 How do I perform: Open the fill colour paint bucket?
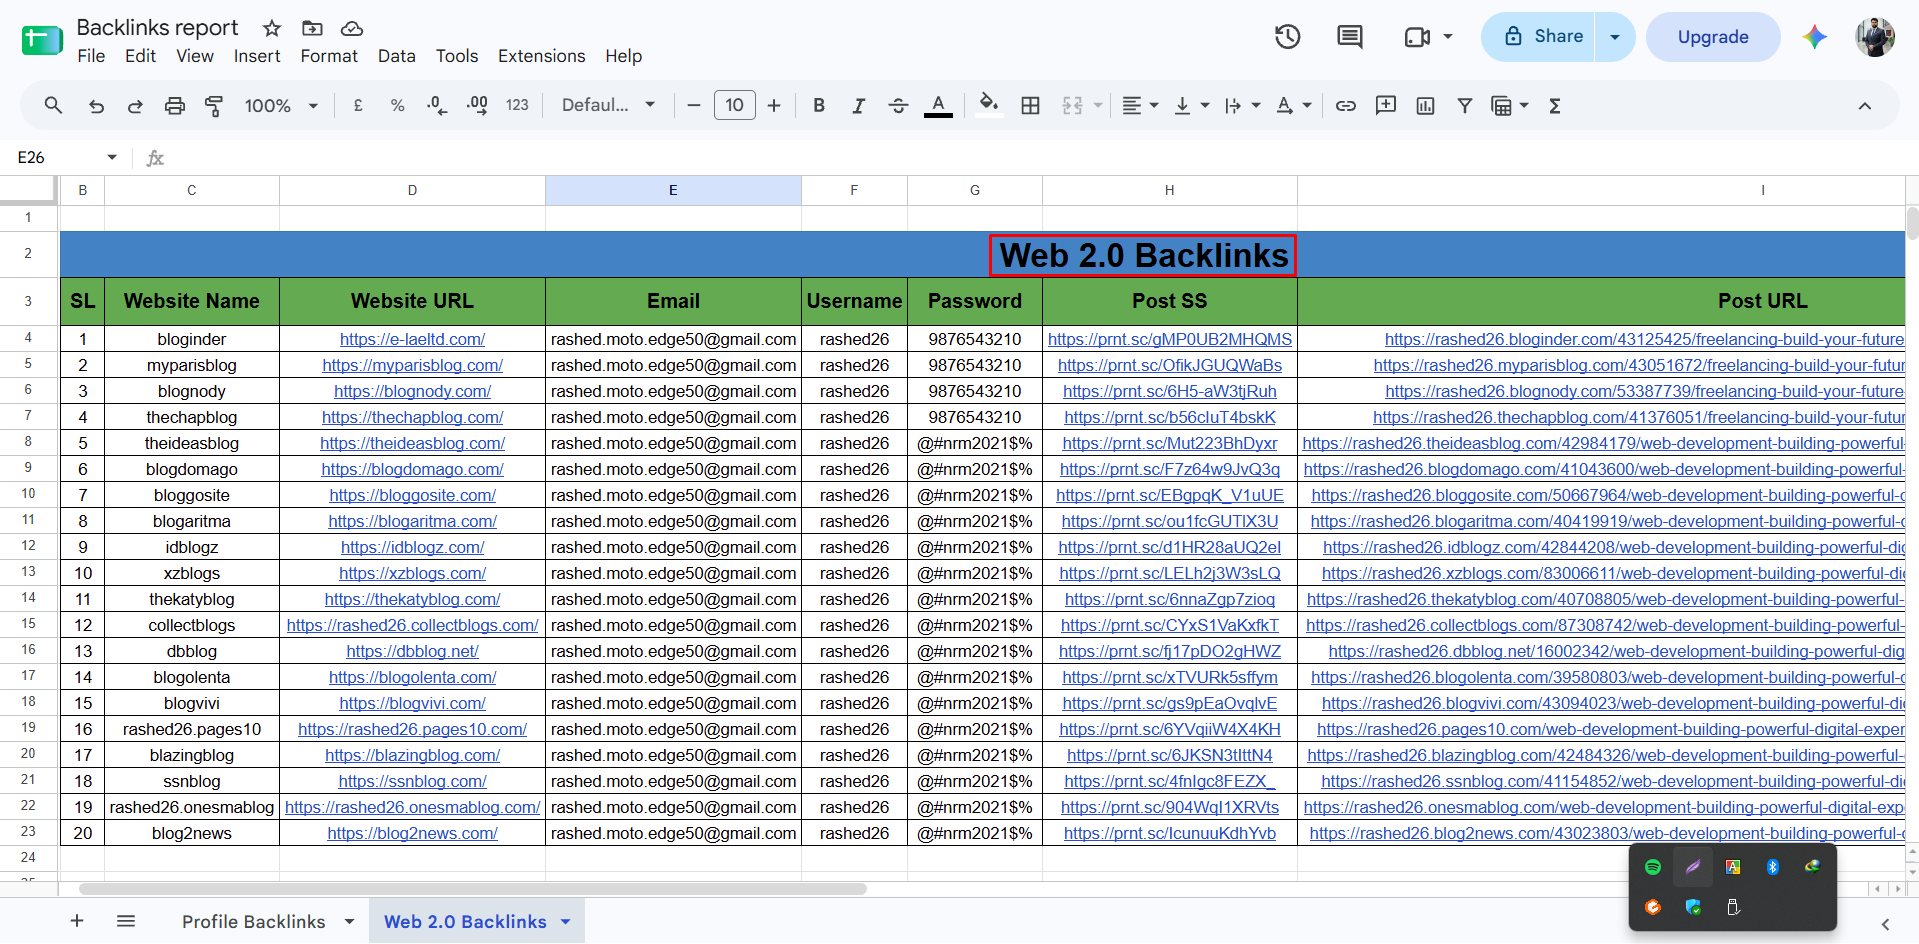[989, 105]
